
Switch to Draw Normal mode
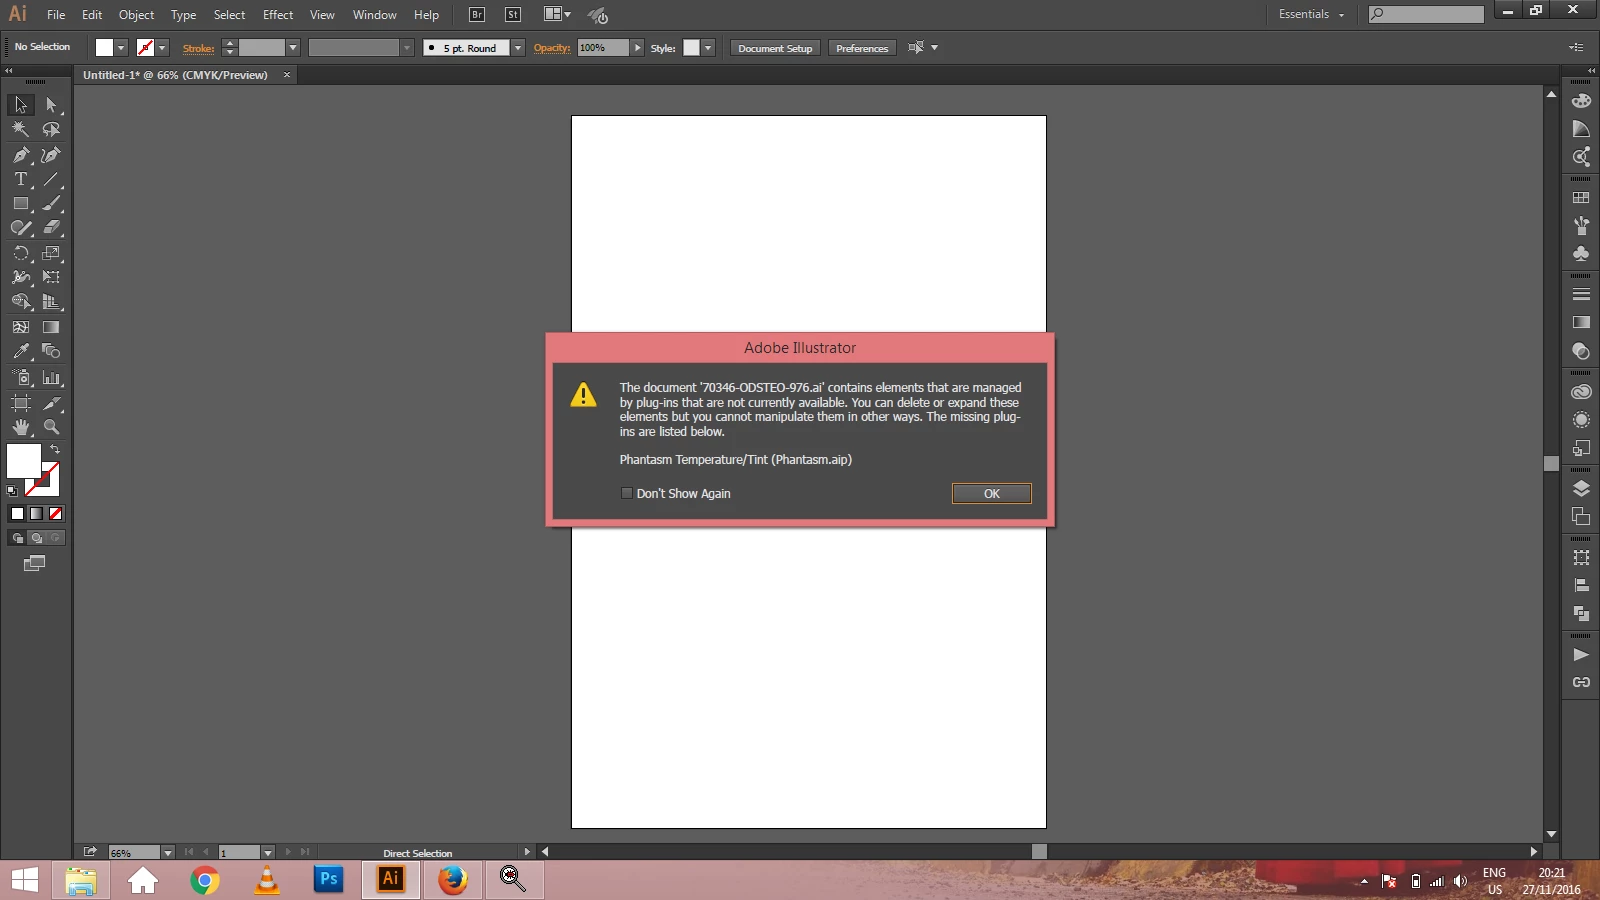(17, 538)
